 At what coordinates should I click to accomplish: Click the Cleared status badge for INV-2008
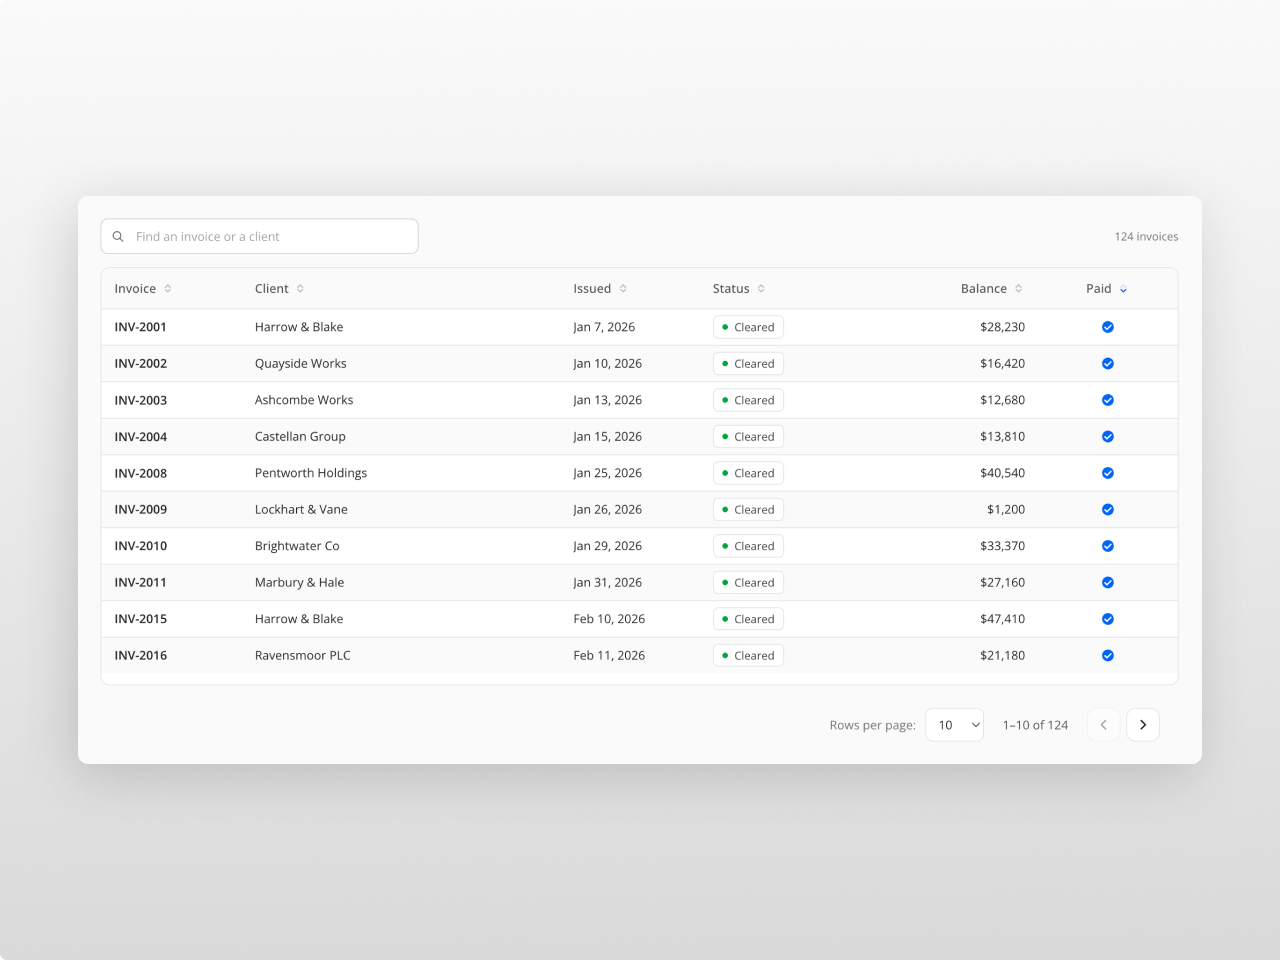(x=748, y=473)
